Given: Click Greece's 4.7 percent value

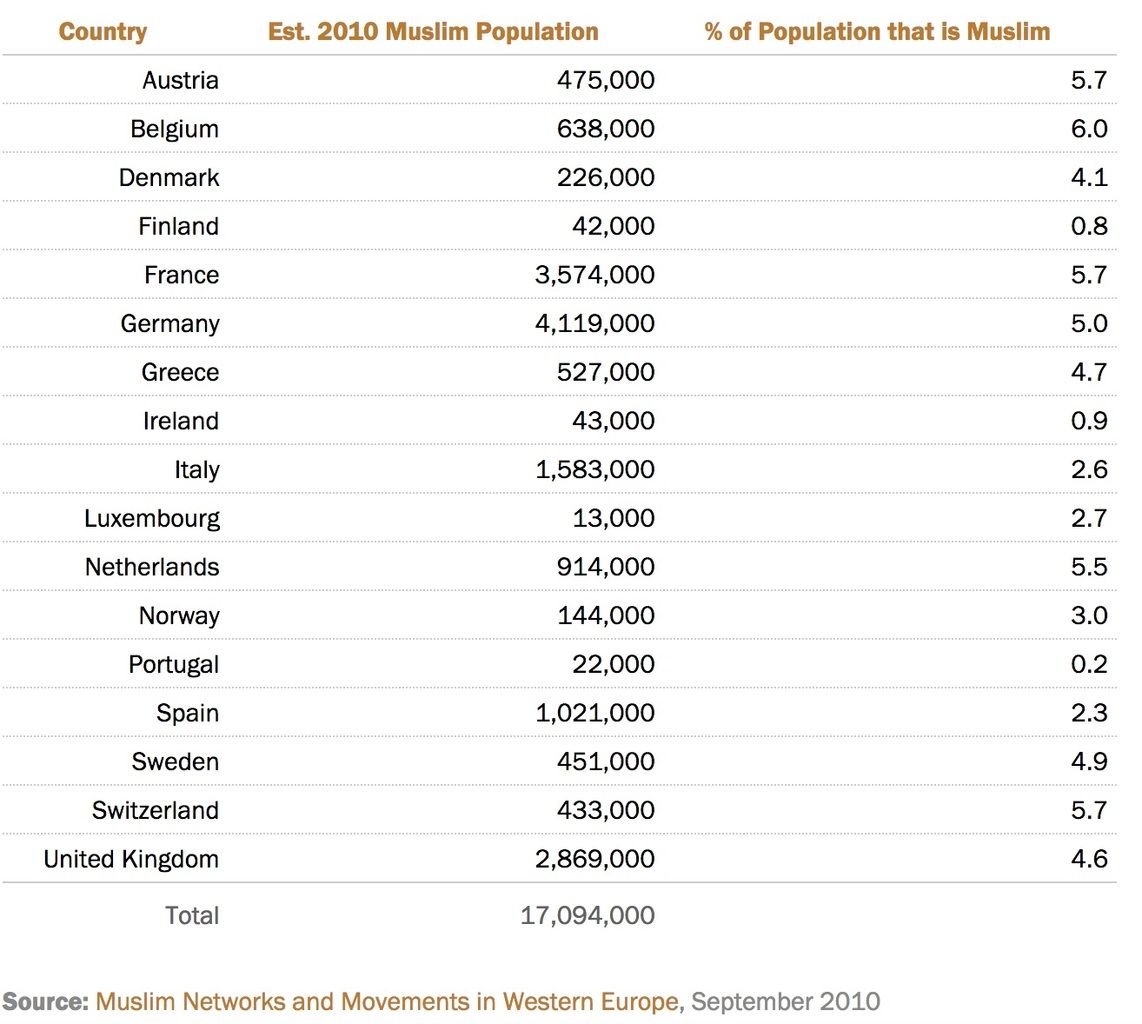Looking at the screenshot, I should [x=1089, y=372].
